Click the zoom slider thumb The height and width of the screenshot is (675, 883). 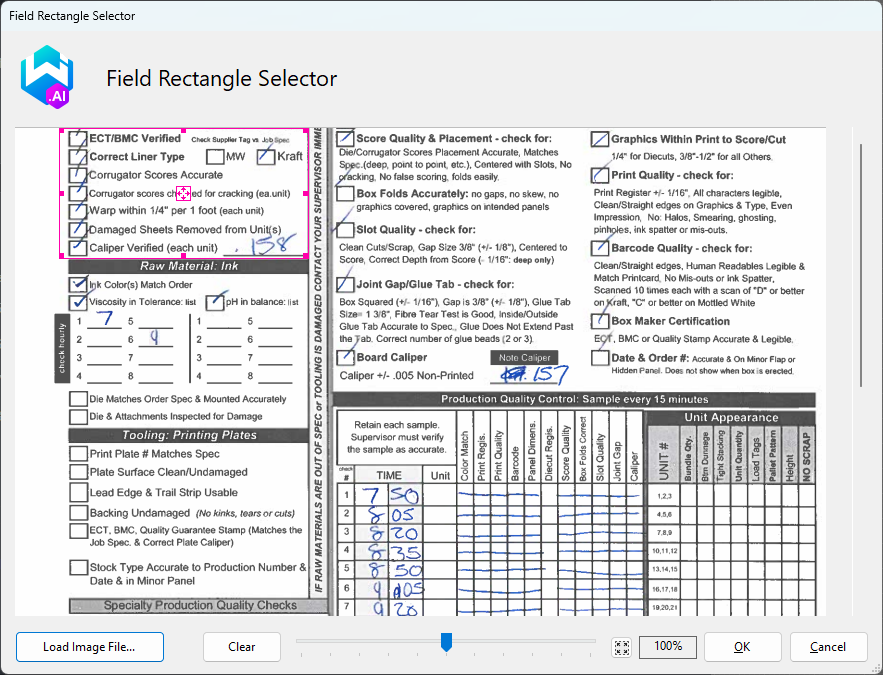coord(446,641)
